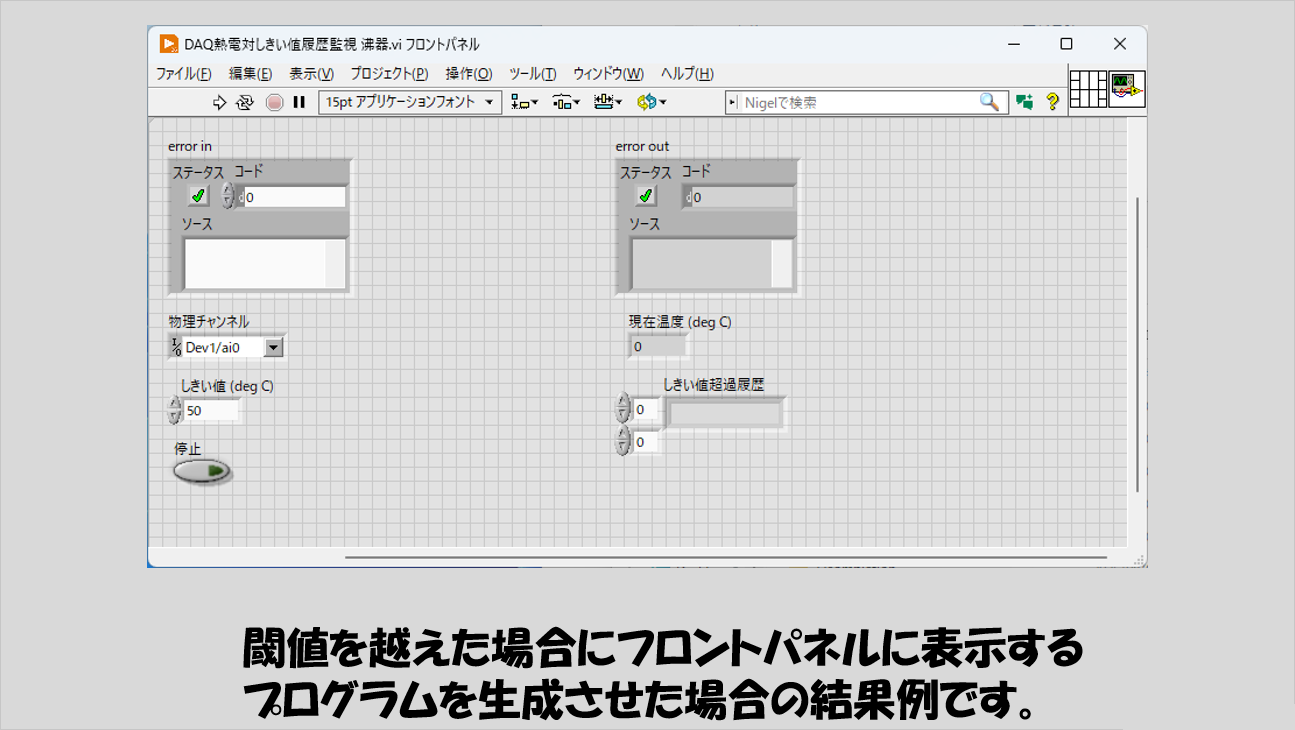Pause execution with the Pause icon
Viewport: 1295px width, 730px height.
pos(299,102)
